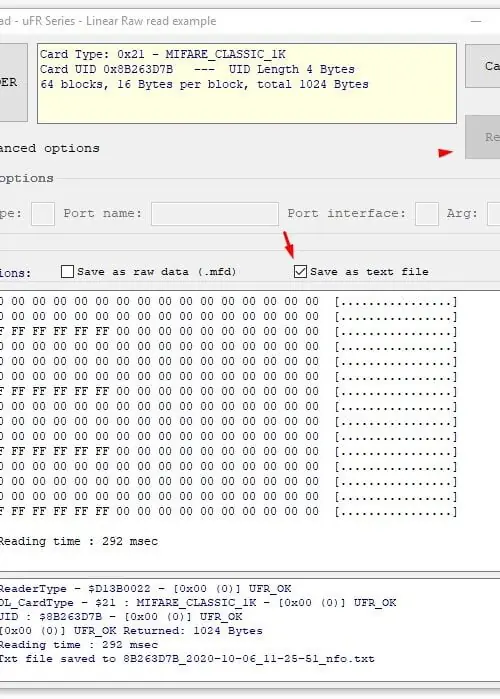Focus the Port name input field

215,214
